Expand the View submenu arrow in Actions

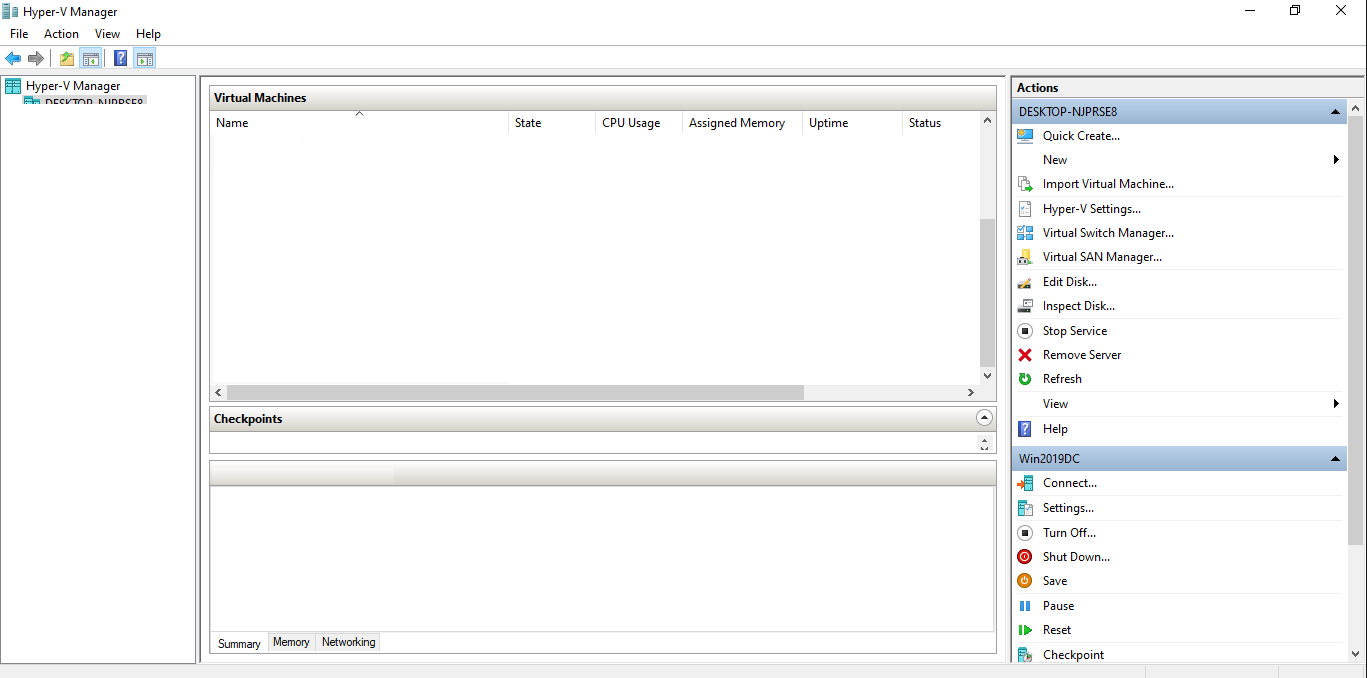tap(1336, 404)
